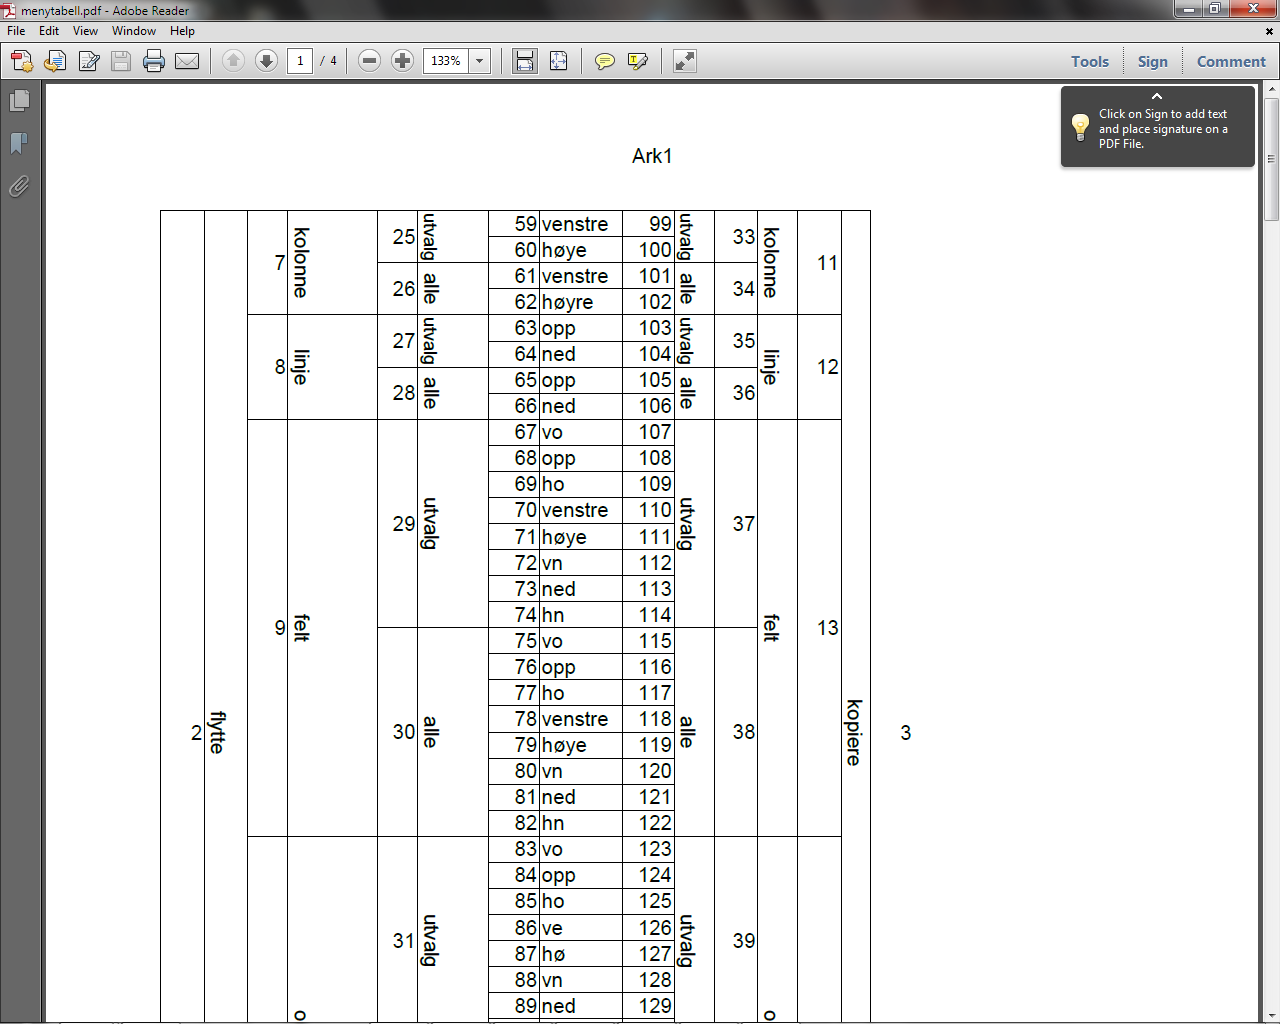Click the page number input field
This screenshot has width=1280, height=1024.
point(300,61)
